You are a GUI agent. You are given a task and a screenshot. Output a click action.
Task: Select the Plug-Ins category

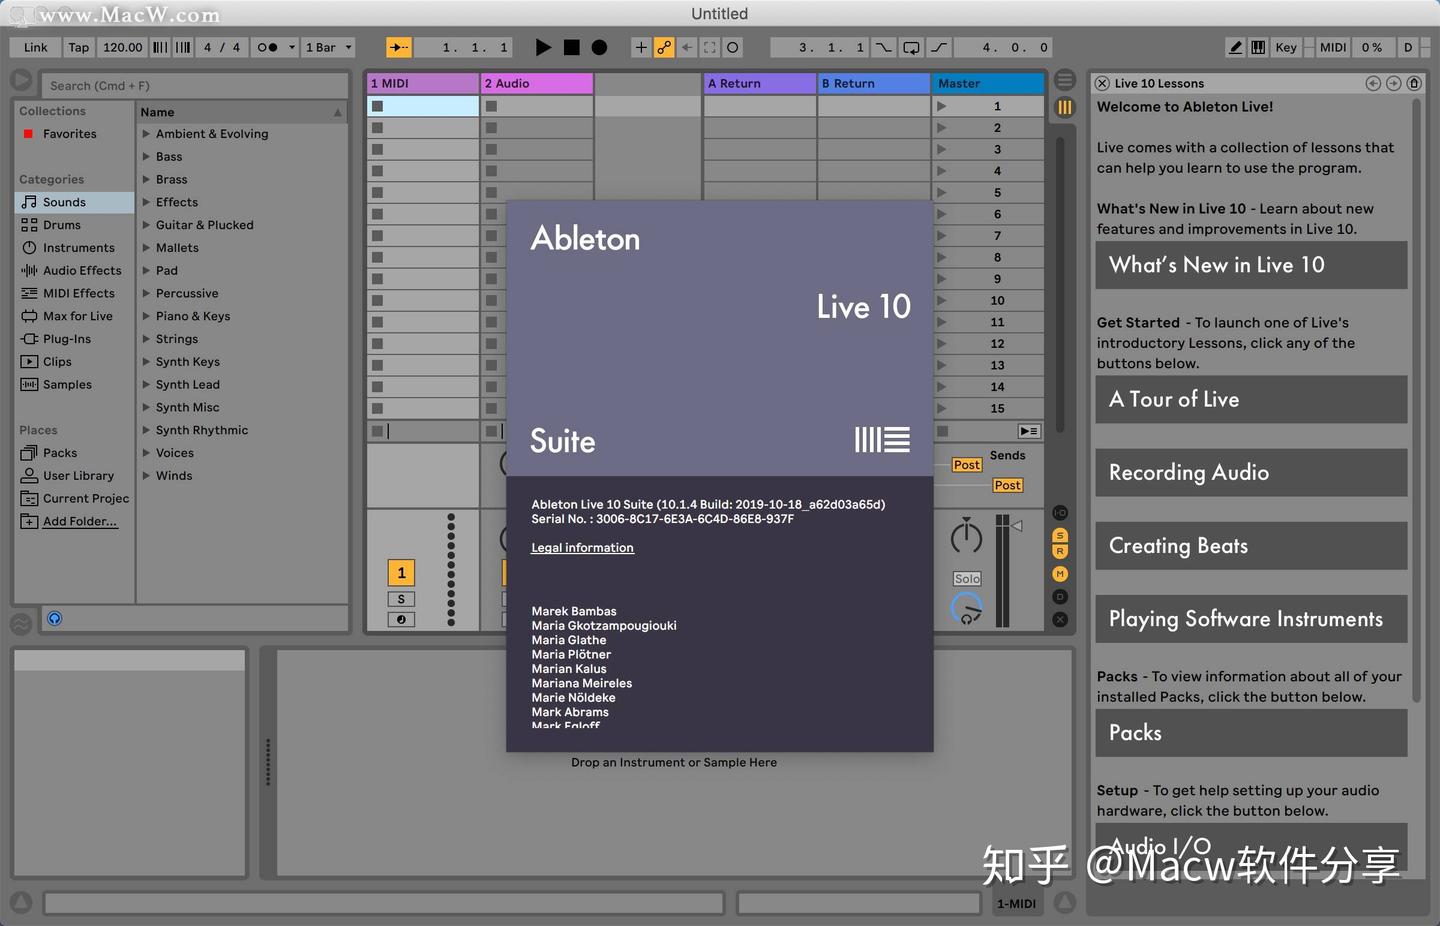click(67, 339)
